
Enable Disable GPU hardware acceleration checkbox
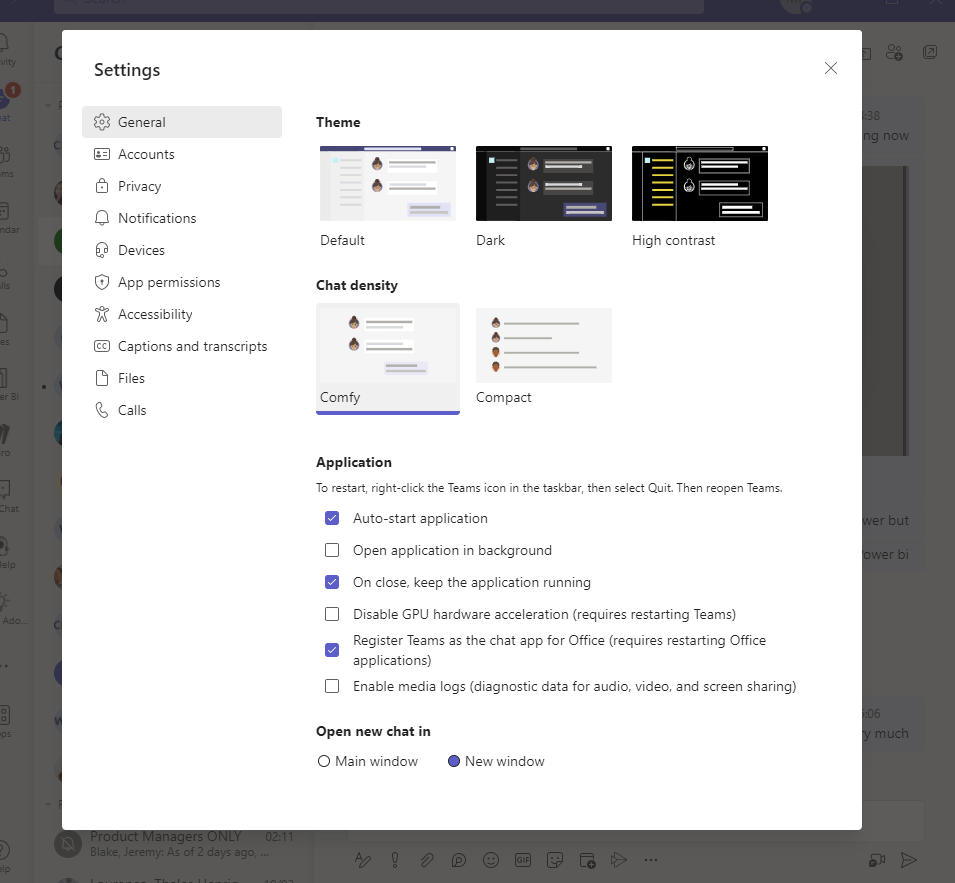pyautogui.click(x=332, y=614)
